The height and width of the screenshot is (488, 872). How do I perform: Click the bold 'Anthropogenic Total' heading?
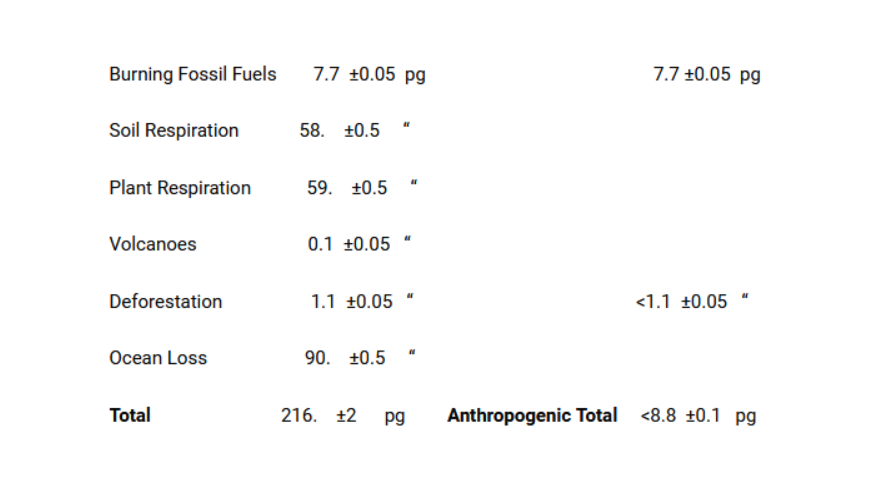(532, 415)
